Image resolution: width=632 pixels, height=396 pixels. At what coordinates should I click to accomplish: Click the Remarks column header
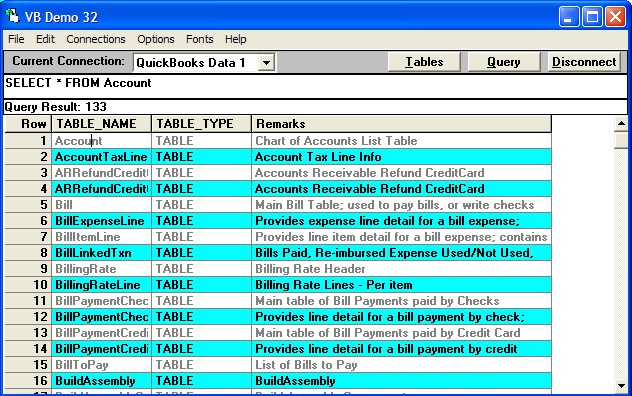coord(401,124)
